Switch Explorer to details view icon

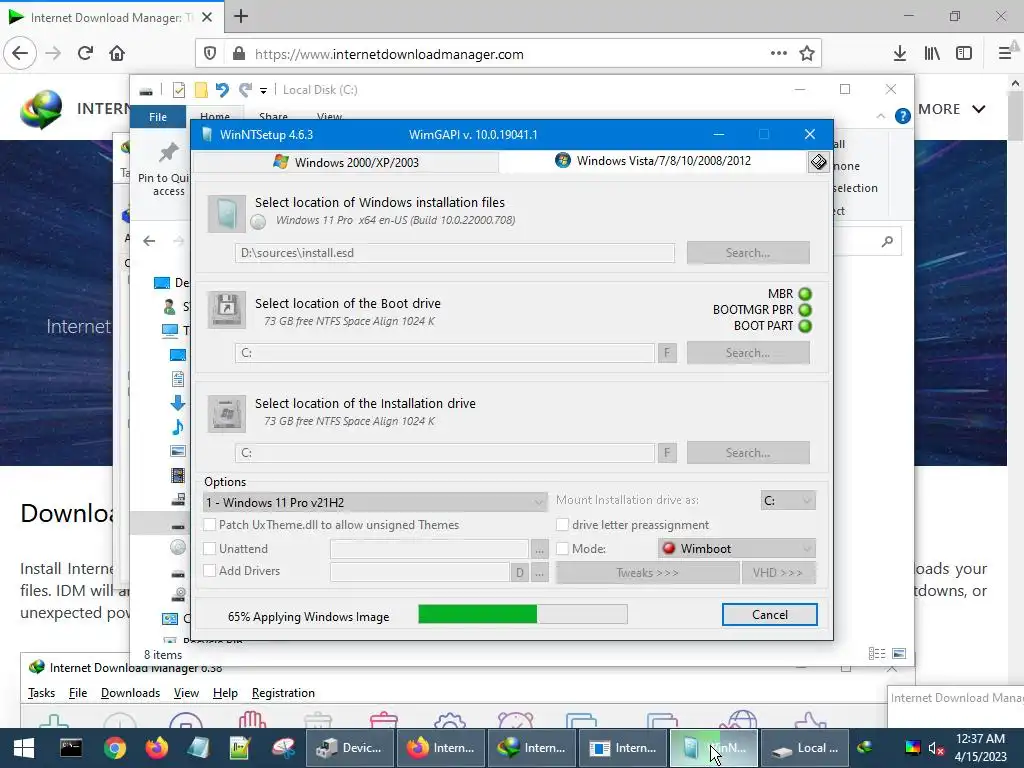877,654
